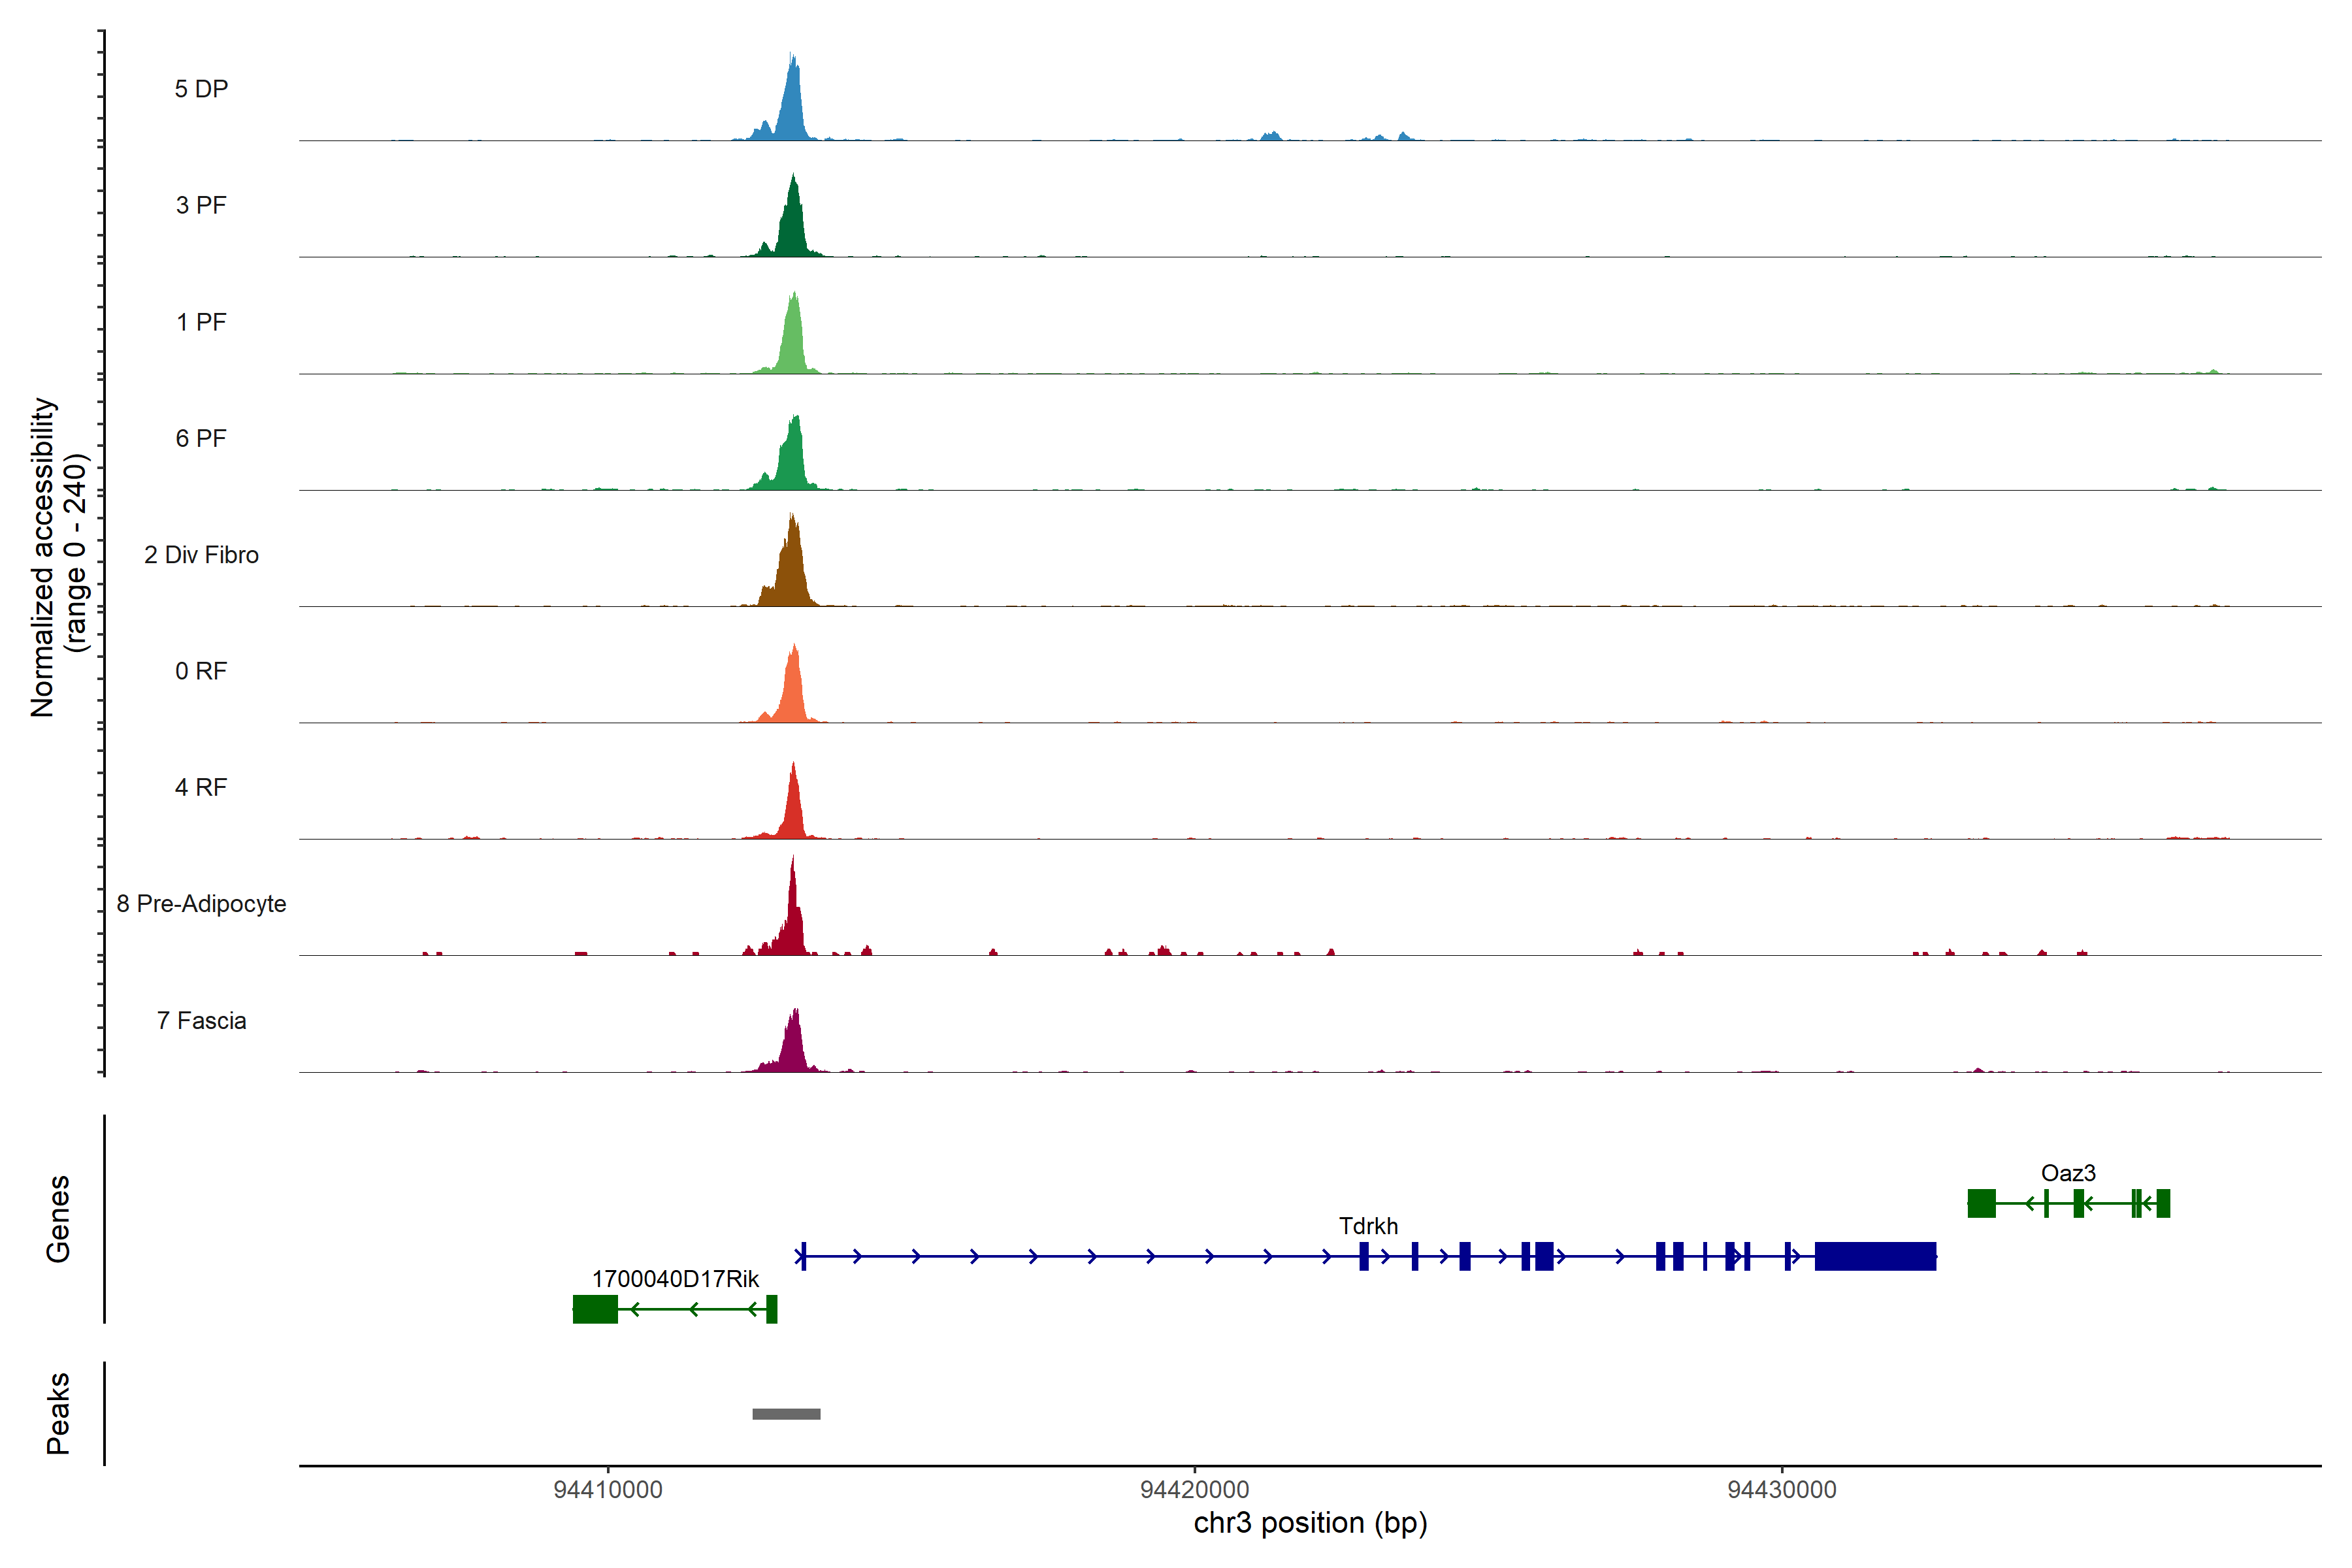Screen dimensions: 2352x1568
Task: Click the gray peak bar in Peaks track
Action: 786,1414
